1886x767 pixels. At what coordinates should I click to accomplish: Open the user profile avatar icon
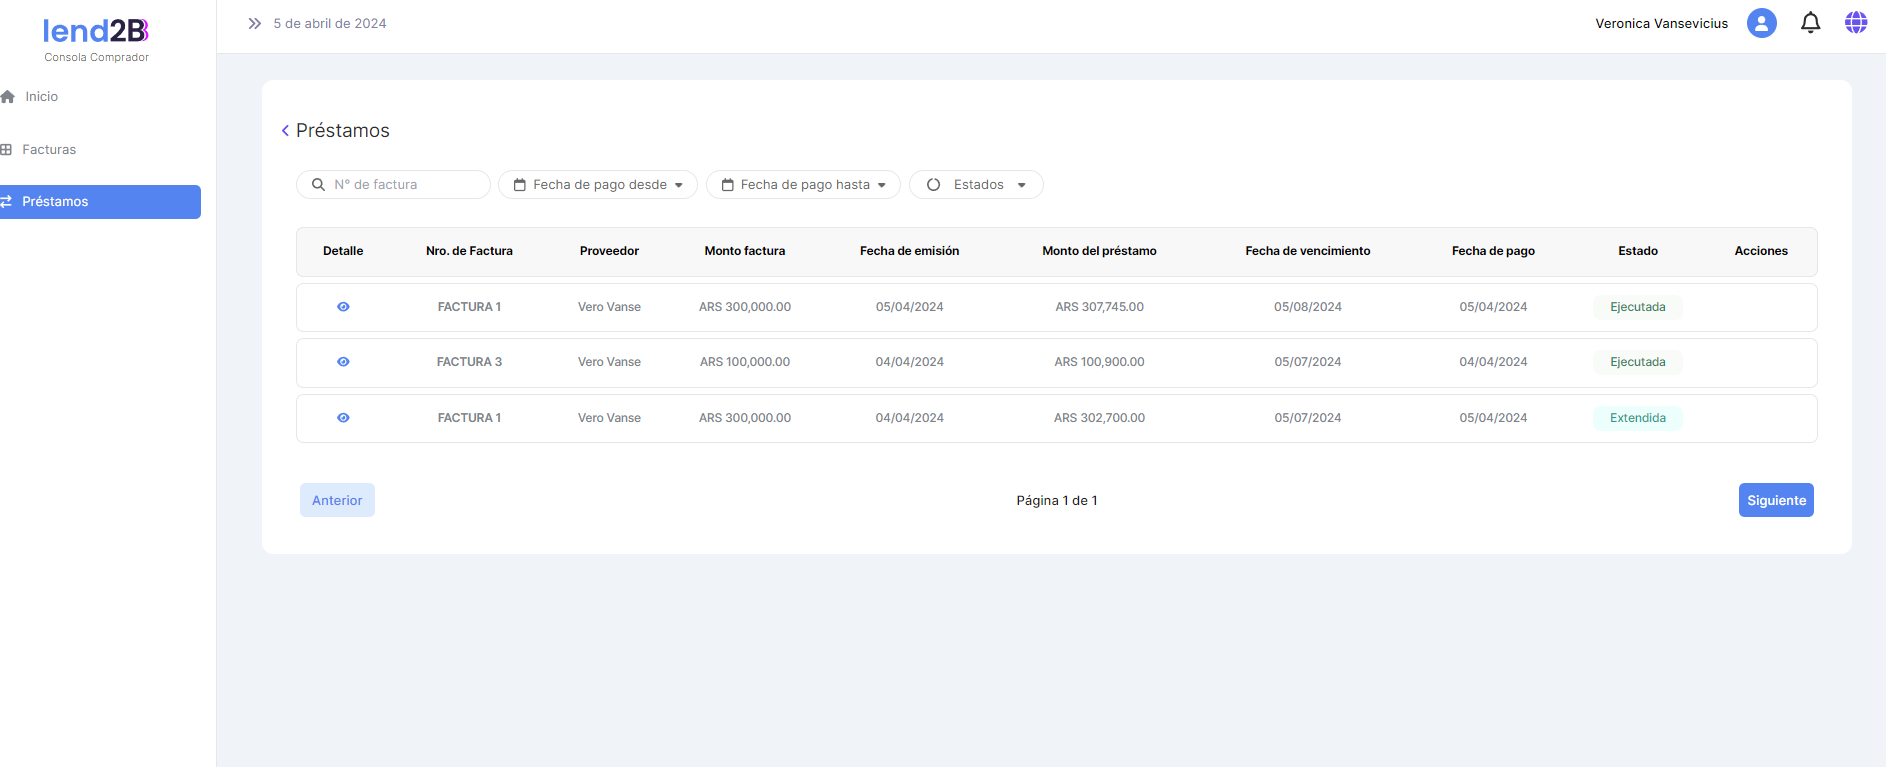[x=1761, y=23]
